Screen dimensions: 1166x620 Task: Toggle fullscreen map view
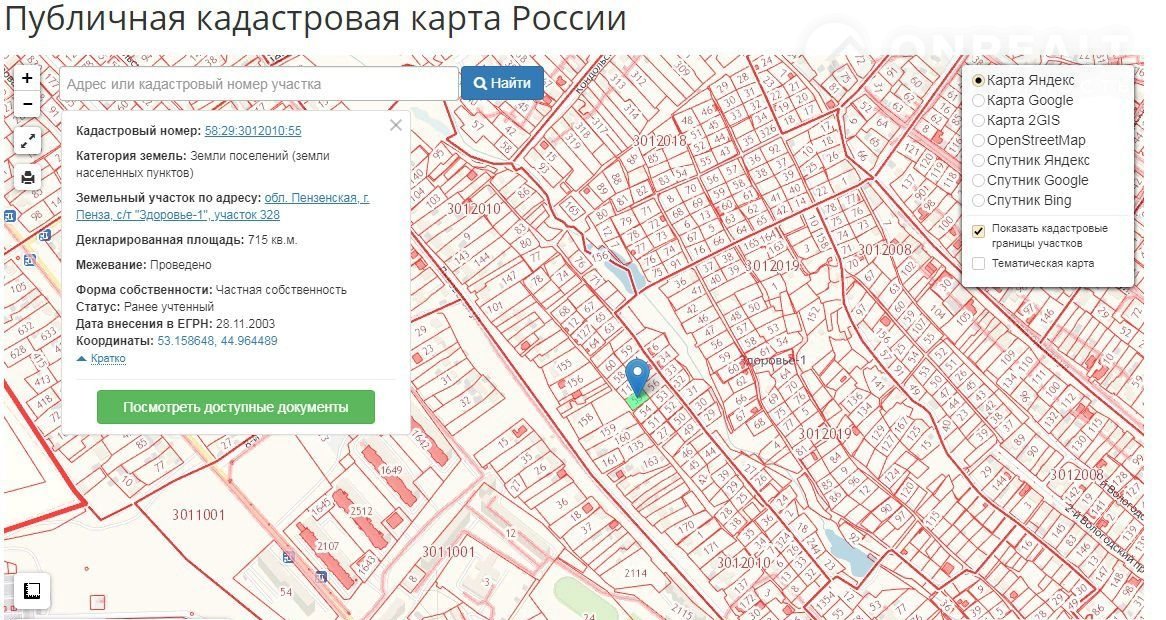[x=28, y=141]
